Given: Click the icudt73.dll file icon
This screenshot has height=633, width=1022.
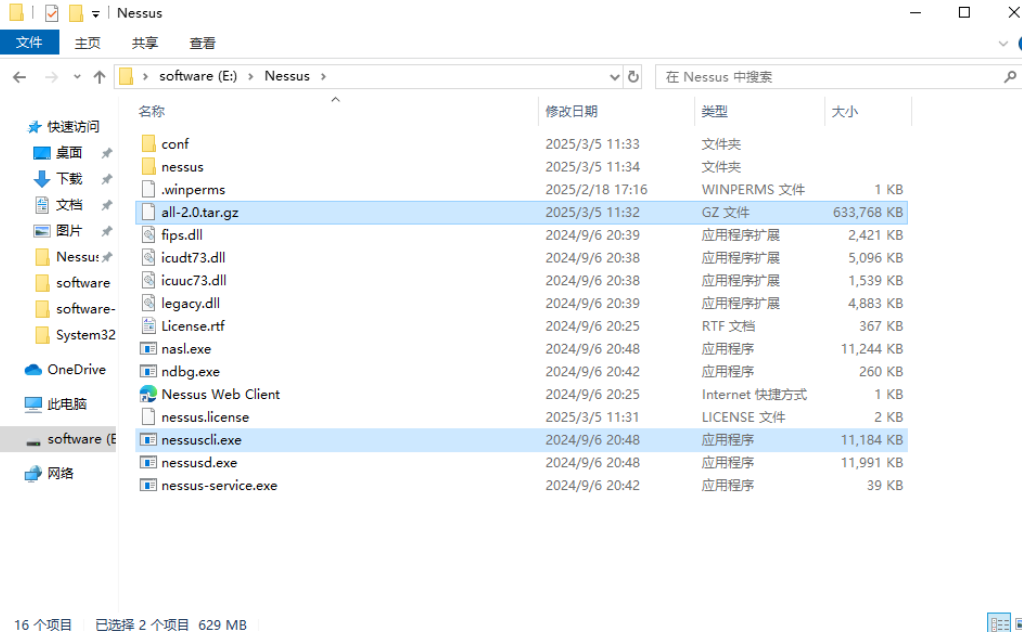Looking at the screenshot, I should [x=149, y=258].
